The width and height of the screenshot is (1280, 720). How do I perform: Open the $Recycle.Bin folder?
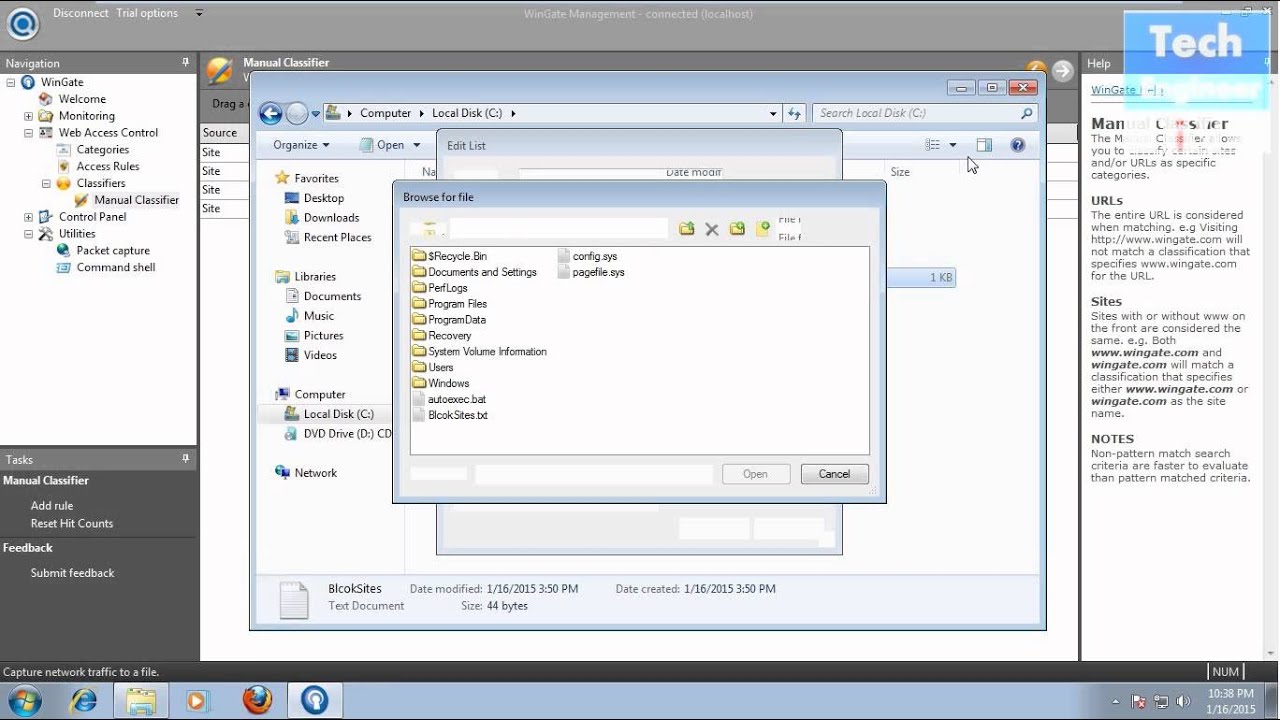[450, 256]
